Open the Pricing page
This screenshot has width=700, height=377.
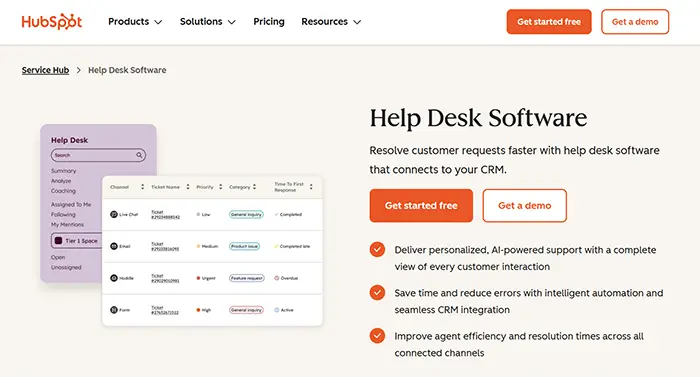[269, 21]
